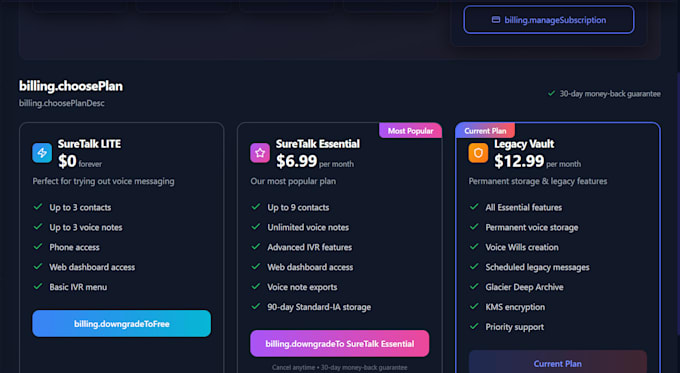This screenshot has width=680, height=373.
Task: Click the Most Popular badge
Action: tap(410, 131)
